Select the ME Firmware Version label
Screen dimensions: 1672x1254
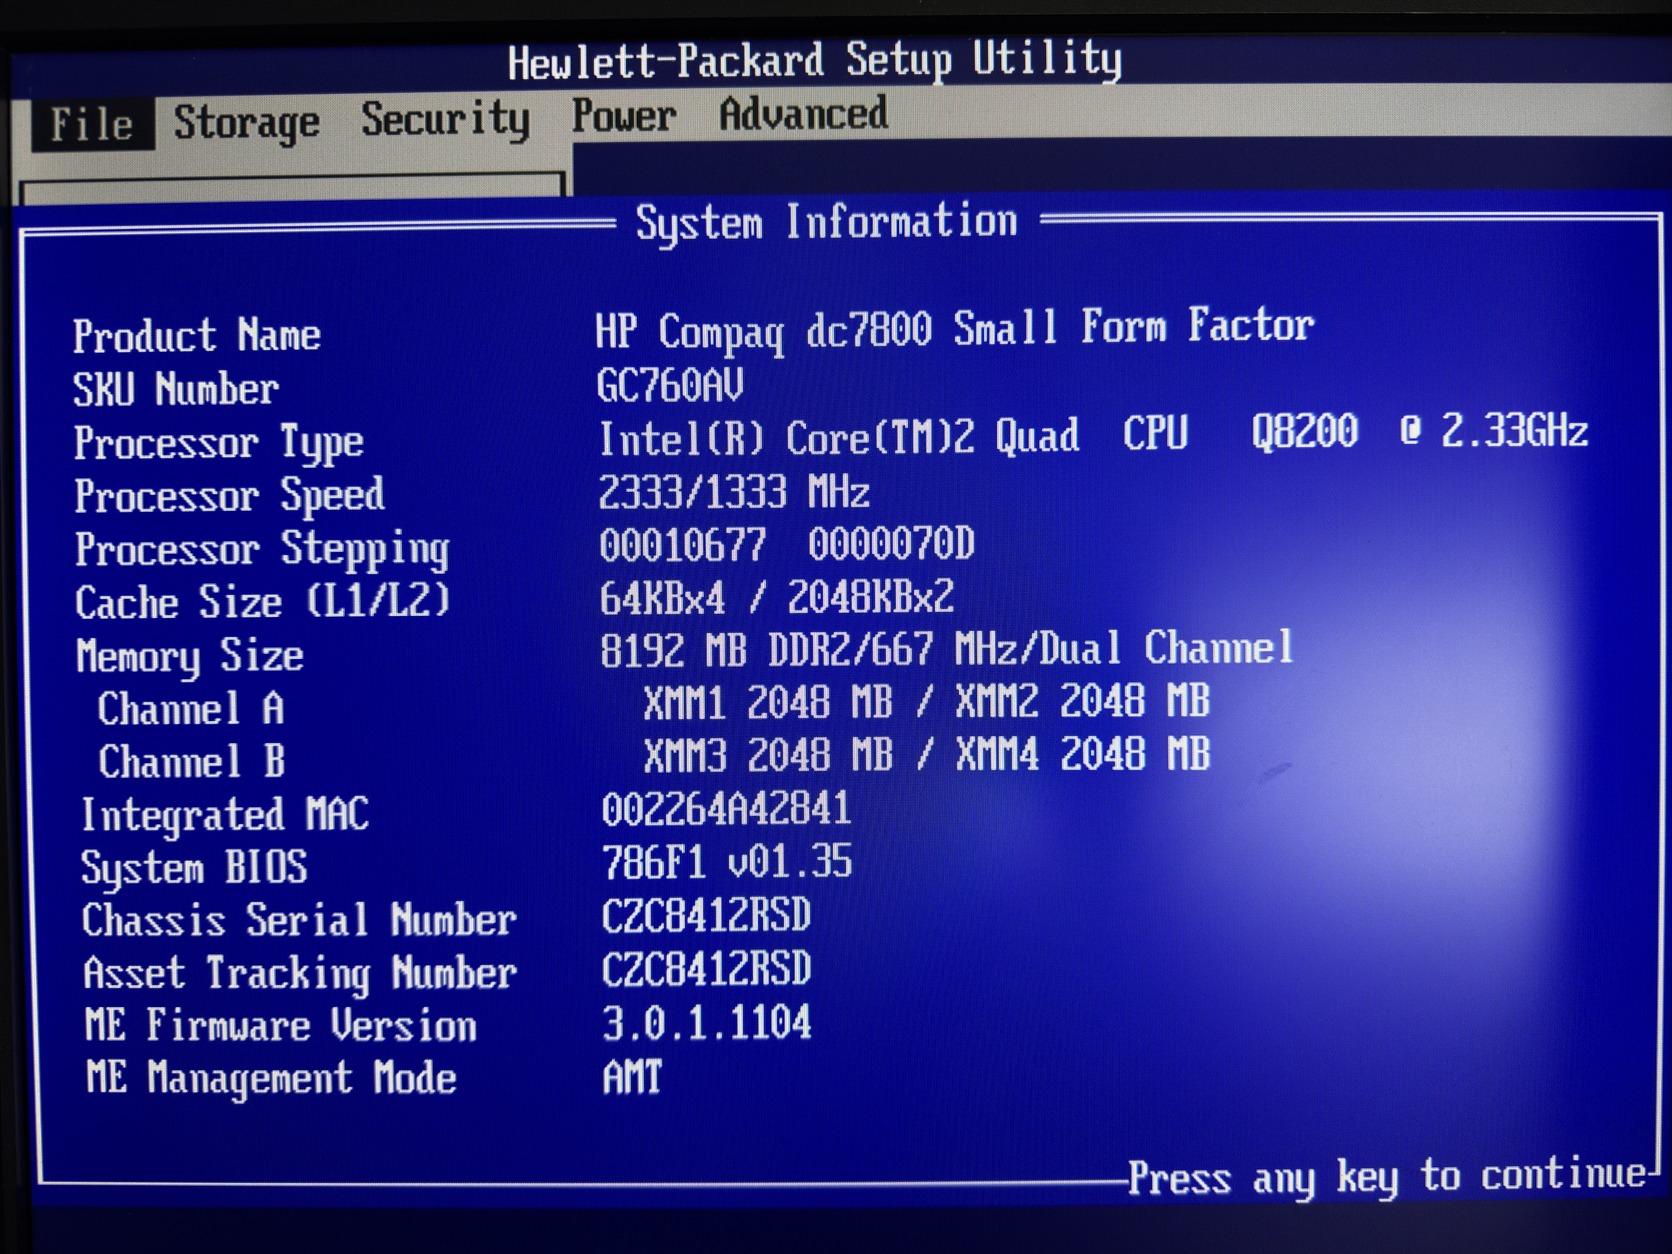[x=281, y=1026]
